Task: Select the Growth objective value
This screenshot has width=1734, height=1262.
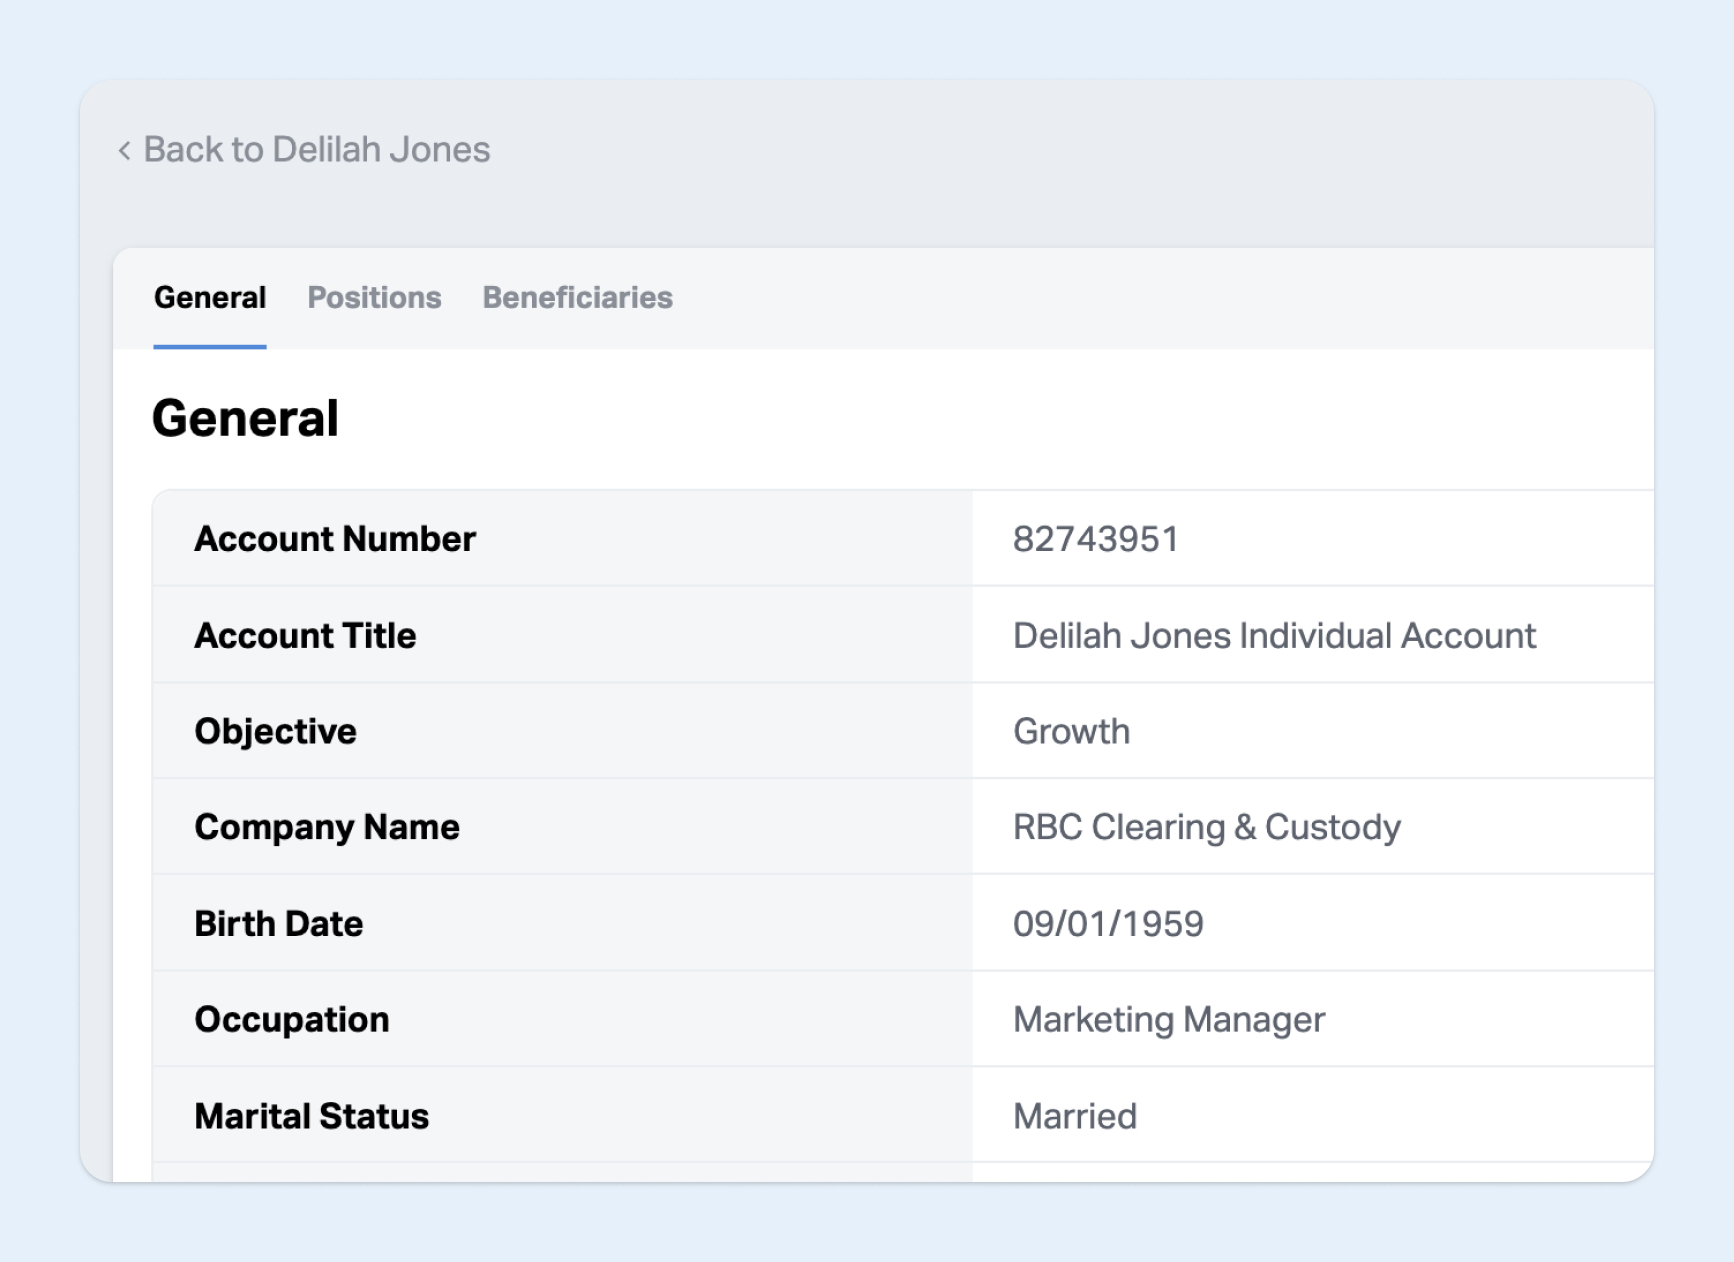Action: tap(1071, 732)
